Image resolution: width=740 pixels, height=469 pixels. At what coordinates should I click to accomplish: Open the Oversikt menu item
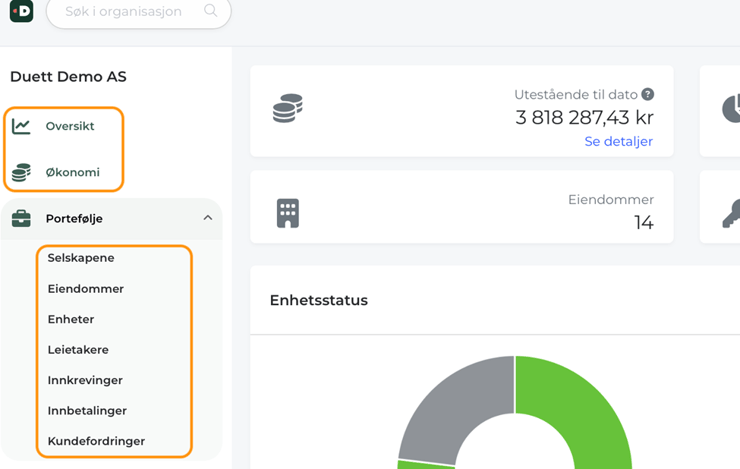(70, 126)
